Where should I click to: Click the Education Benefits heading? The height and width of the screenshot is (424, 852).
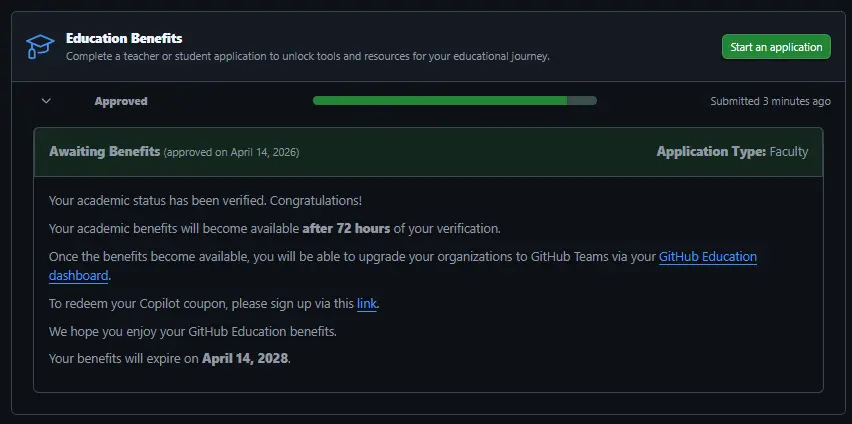[x=124, y=39]
